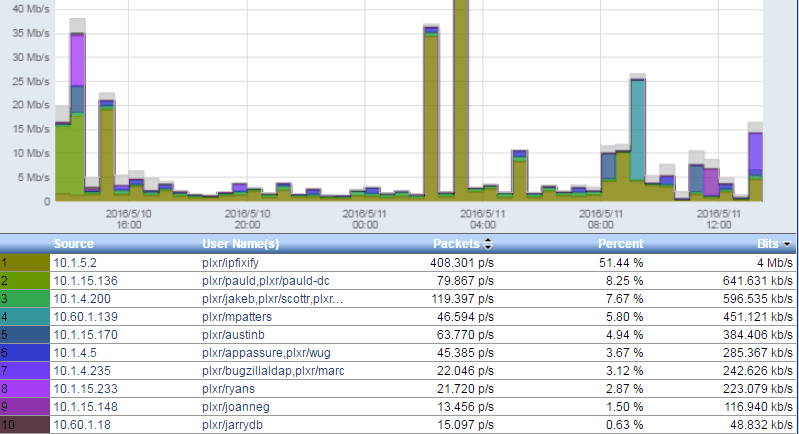Image resolution: width=799 pixels, height=434 pixels.
Task: Select user name plxr/joanneg
Action: pyautogui.click(x=235, y=407)
